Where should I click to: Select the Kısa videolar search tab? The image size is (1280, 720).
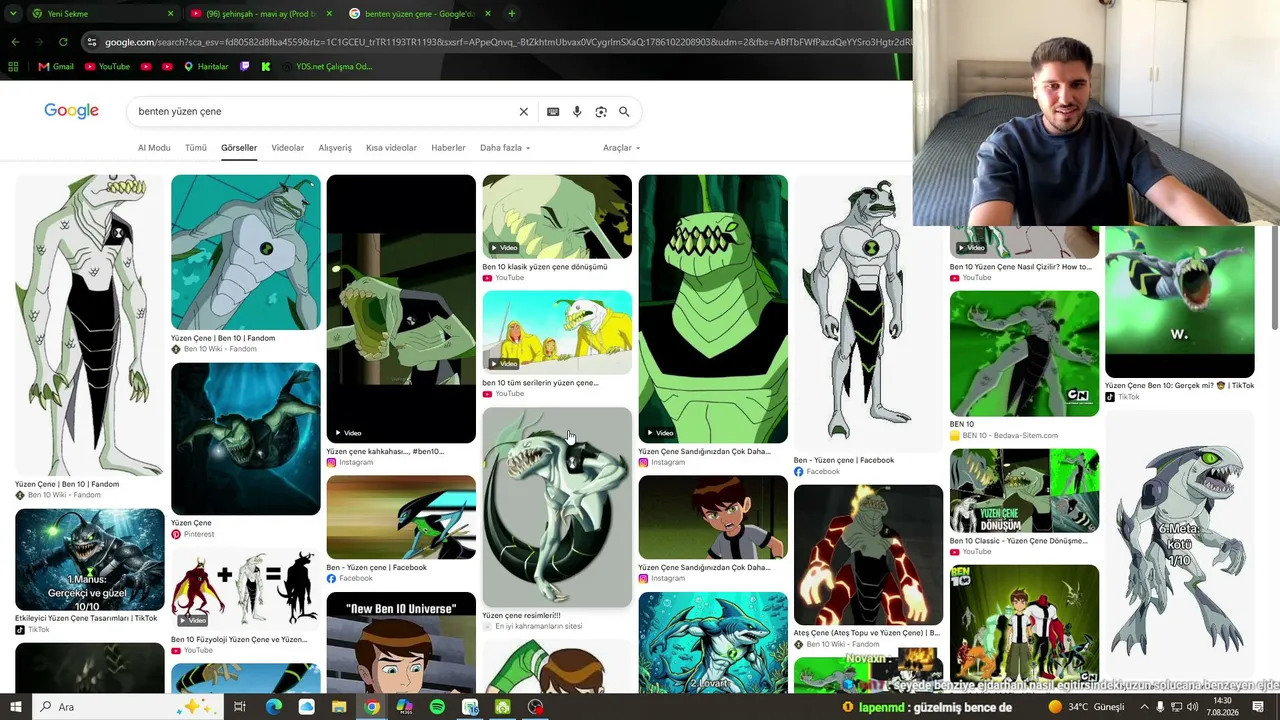391,148
